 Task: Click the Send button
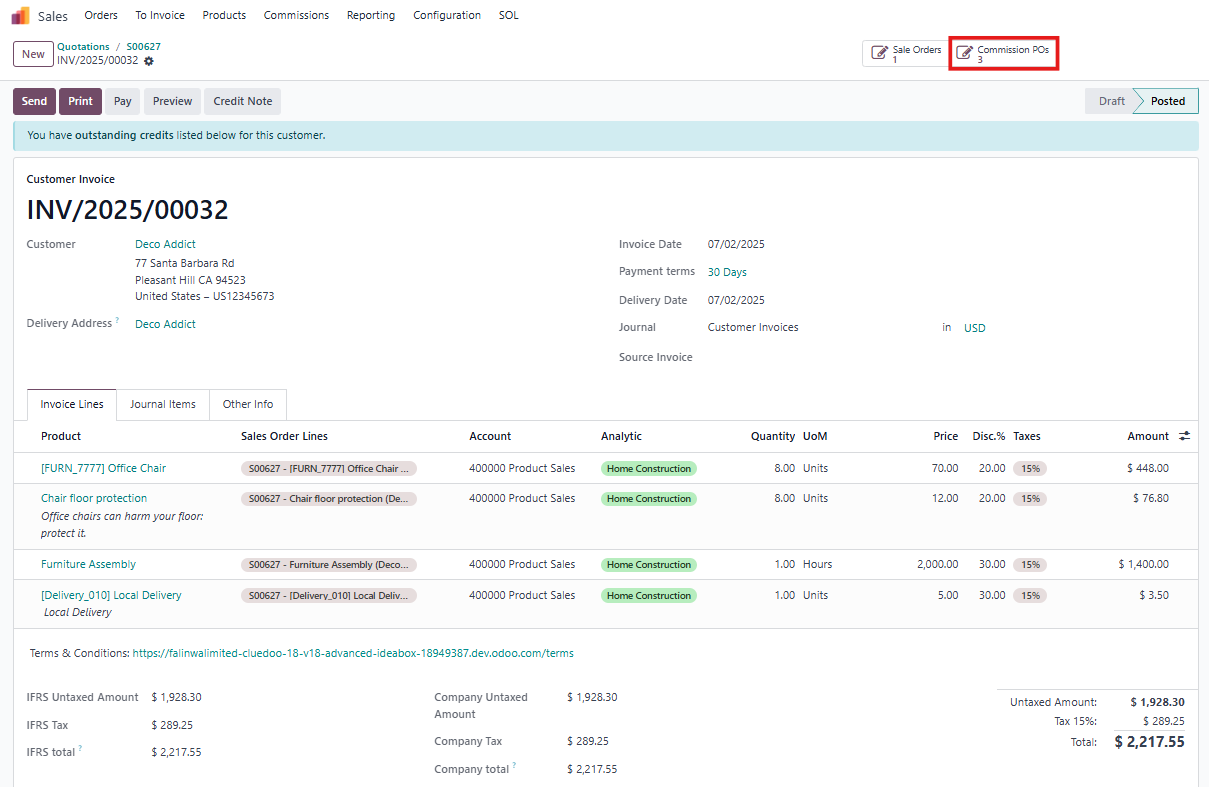tap(34, 101)
